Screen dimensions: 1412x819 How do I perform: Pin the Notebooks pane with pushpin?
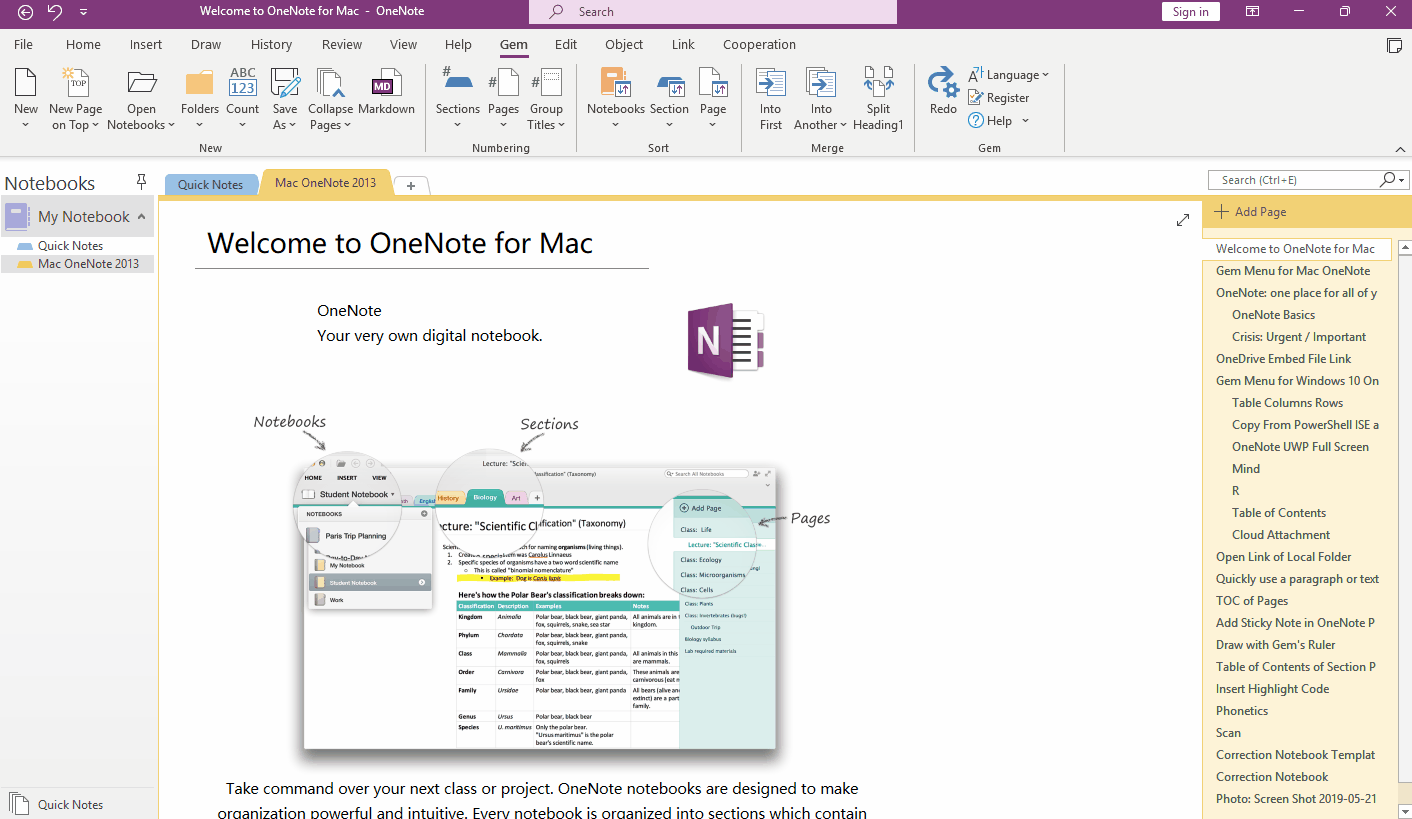141,182
